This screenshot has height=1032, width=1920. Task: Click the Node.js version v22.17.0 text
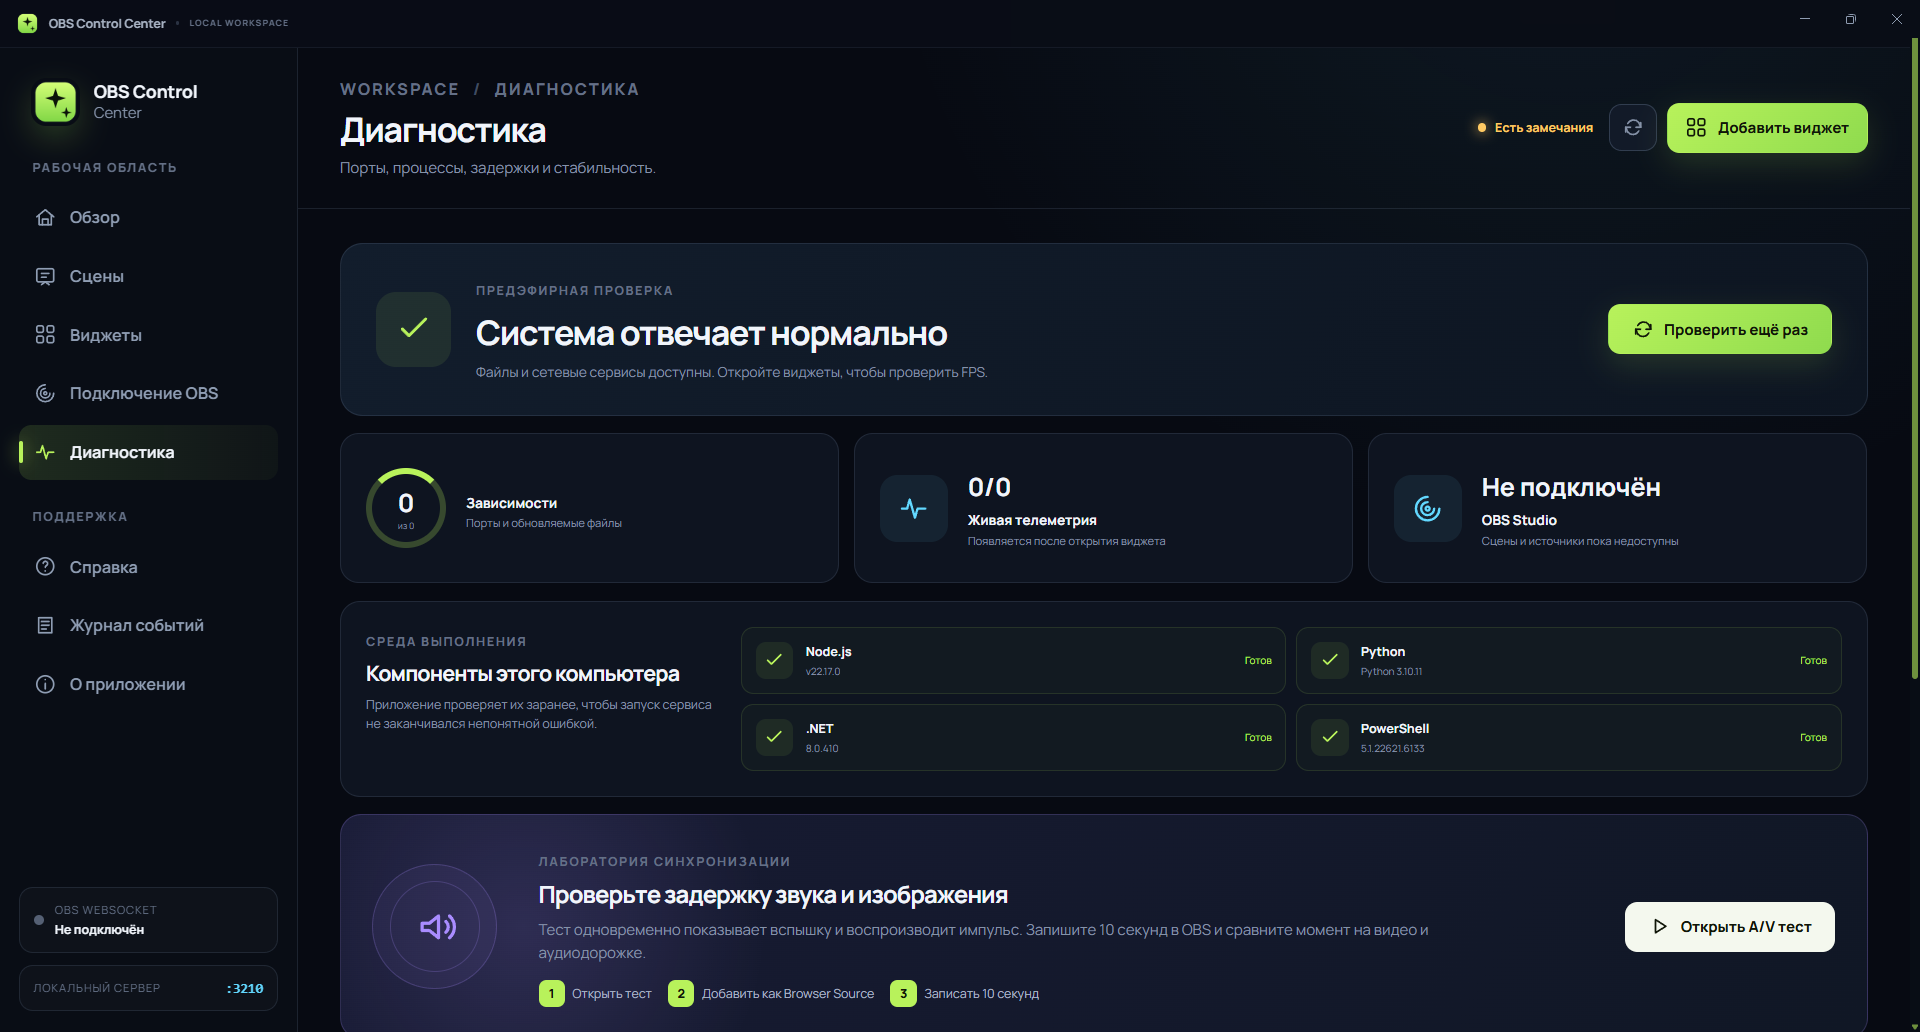click(x=823, y=672)
